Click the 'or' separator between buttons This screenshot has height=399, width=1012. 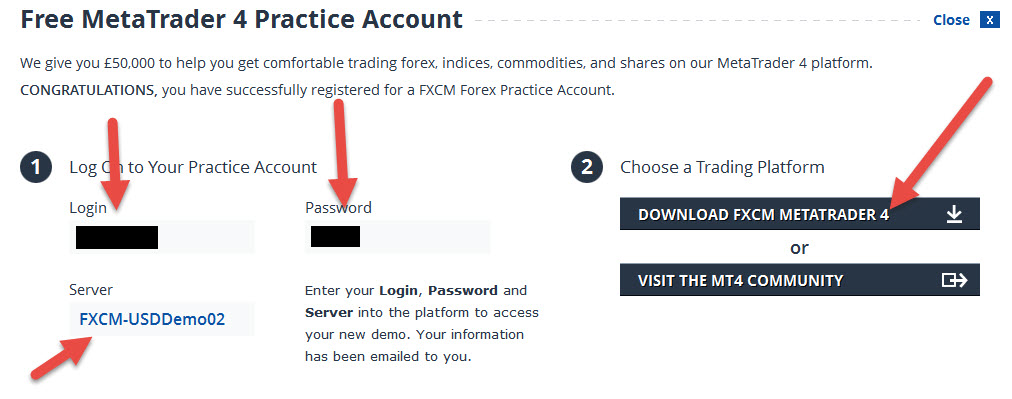tap(799, 248)
